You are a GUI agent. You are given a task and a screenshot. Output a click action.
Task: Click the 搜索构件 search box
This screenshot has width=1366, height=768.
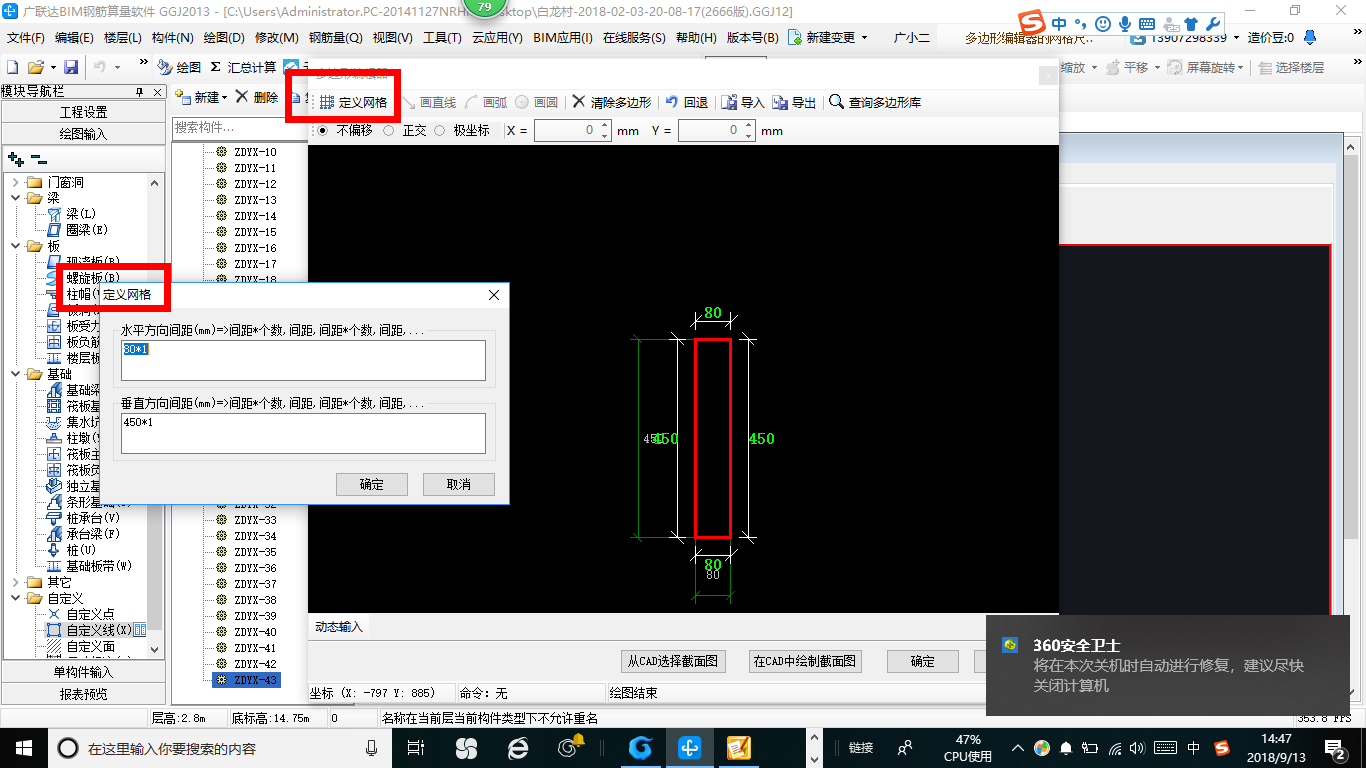[240, 128]
